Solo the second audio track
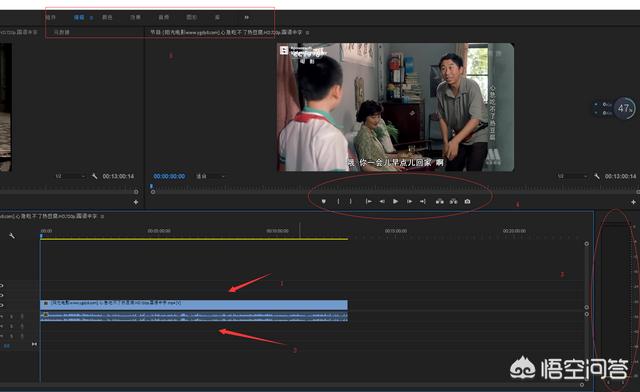The width and height of the screenshot is (640, 392). (12, 326)
